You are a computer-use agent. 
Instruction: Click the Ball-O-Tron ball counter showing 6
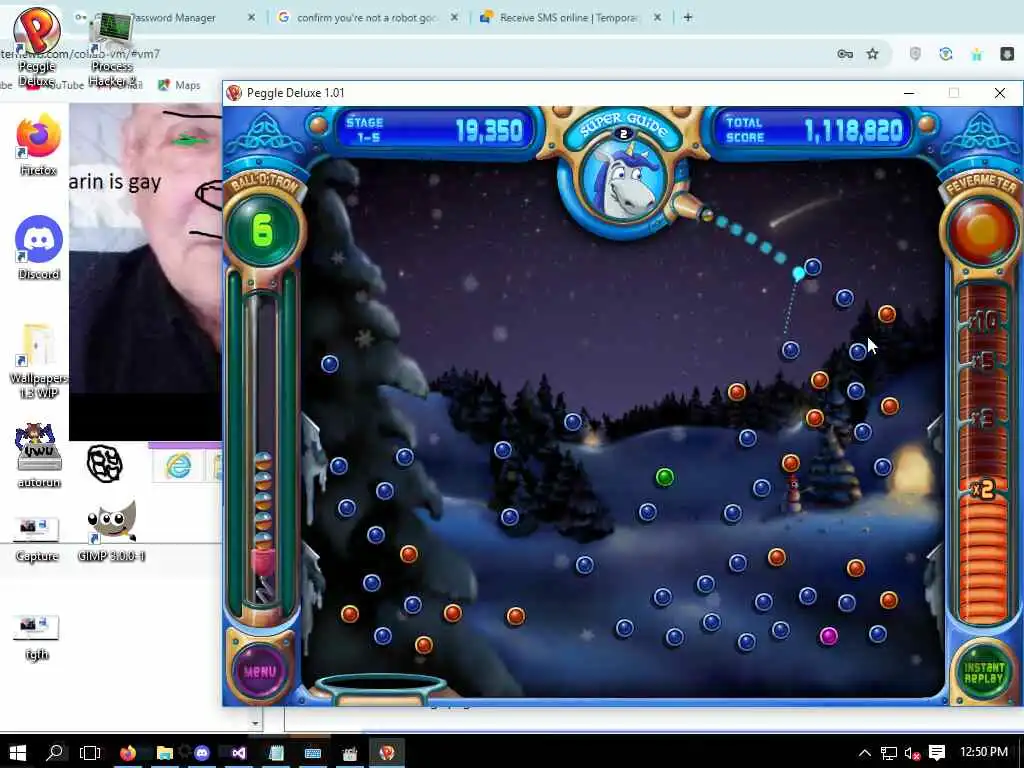pyautogui.click(x=263, y=230)
